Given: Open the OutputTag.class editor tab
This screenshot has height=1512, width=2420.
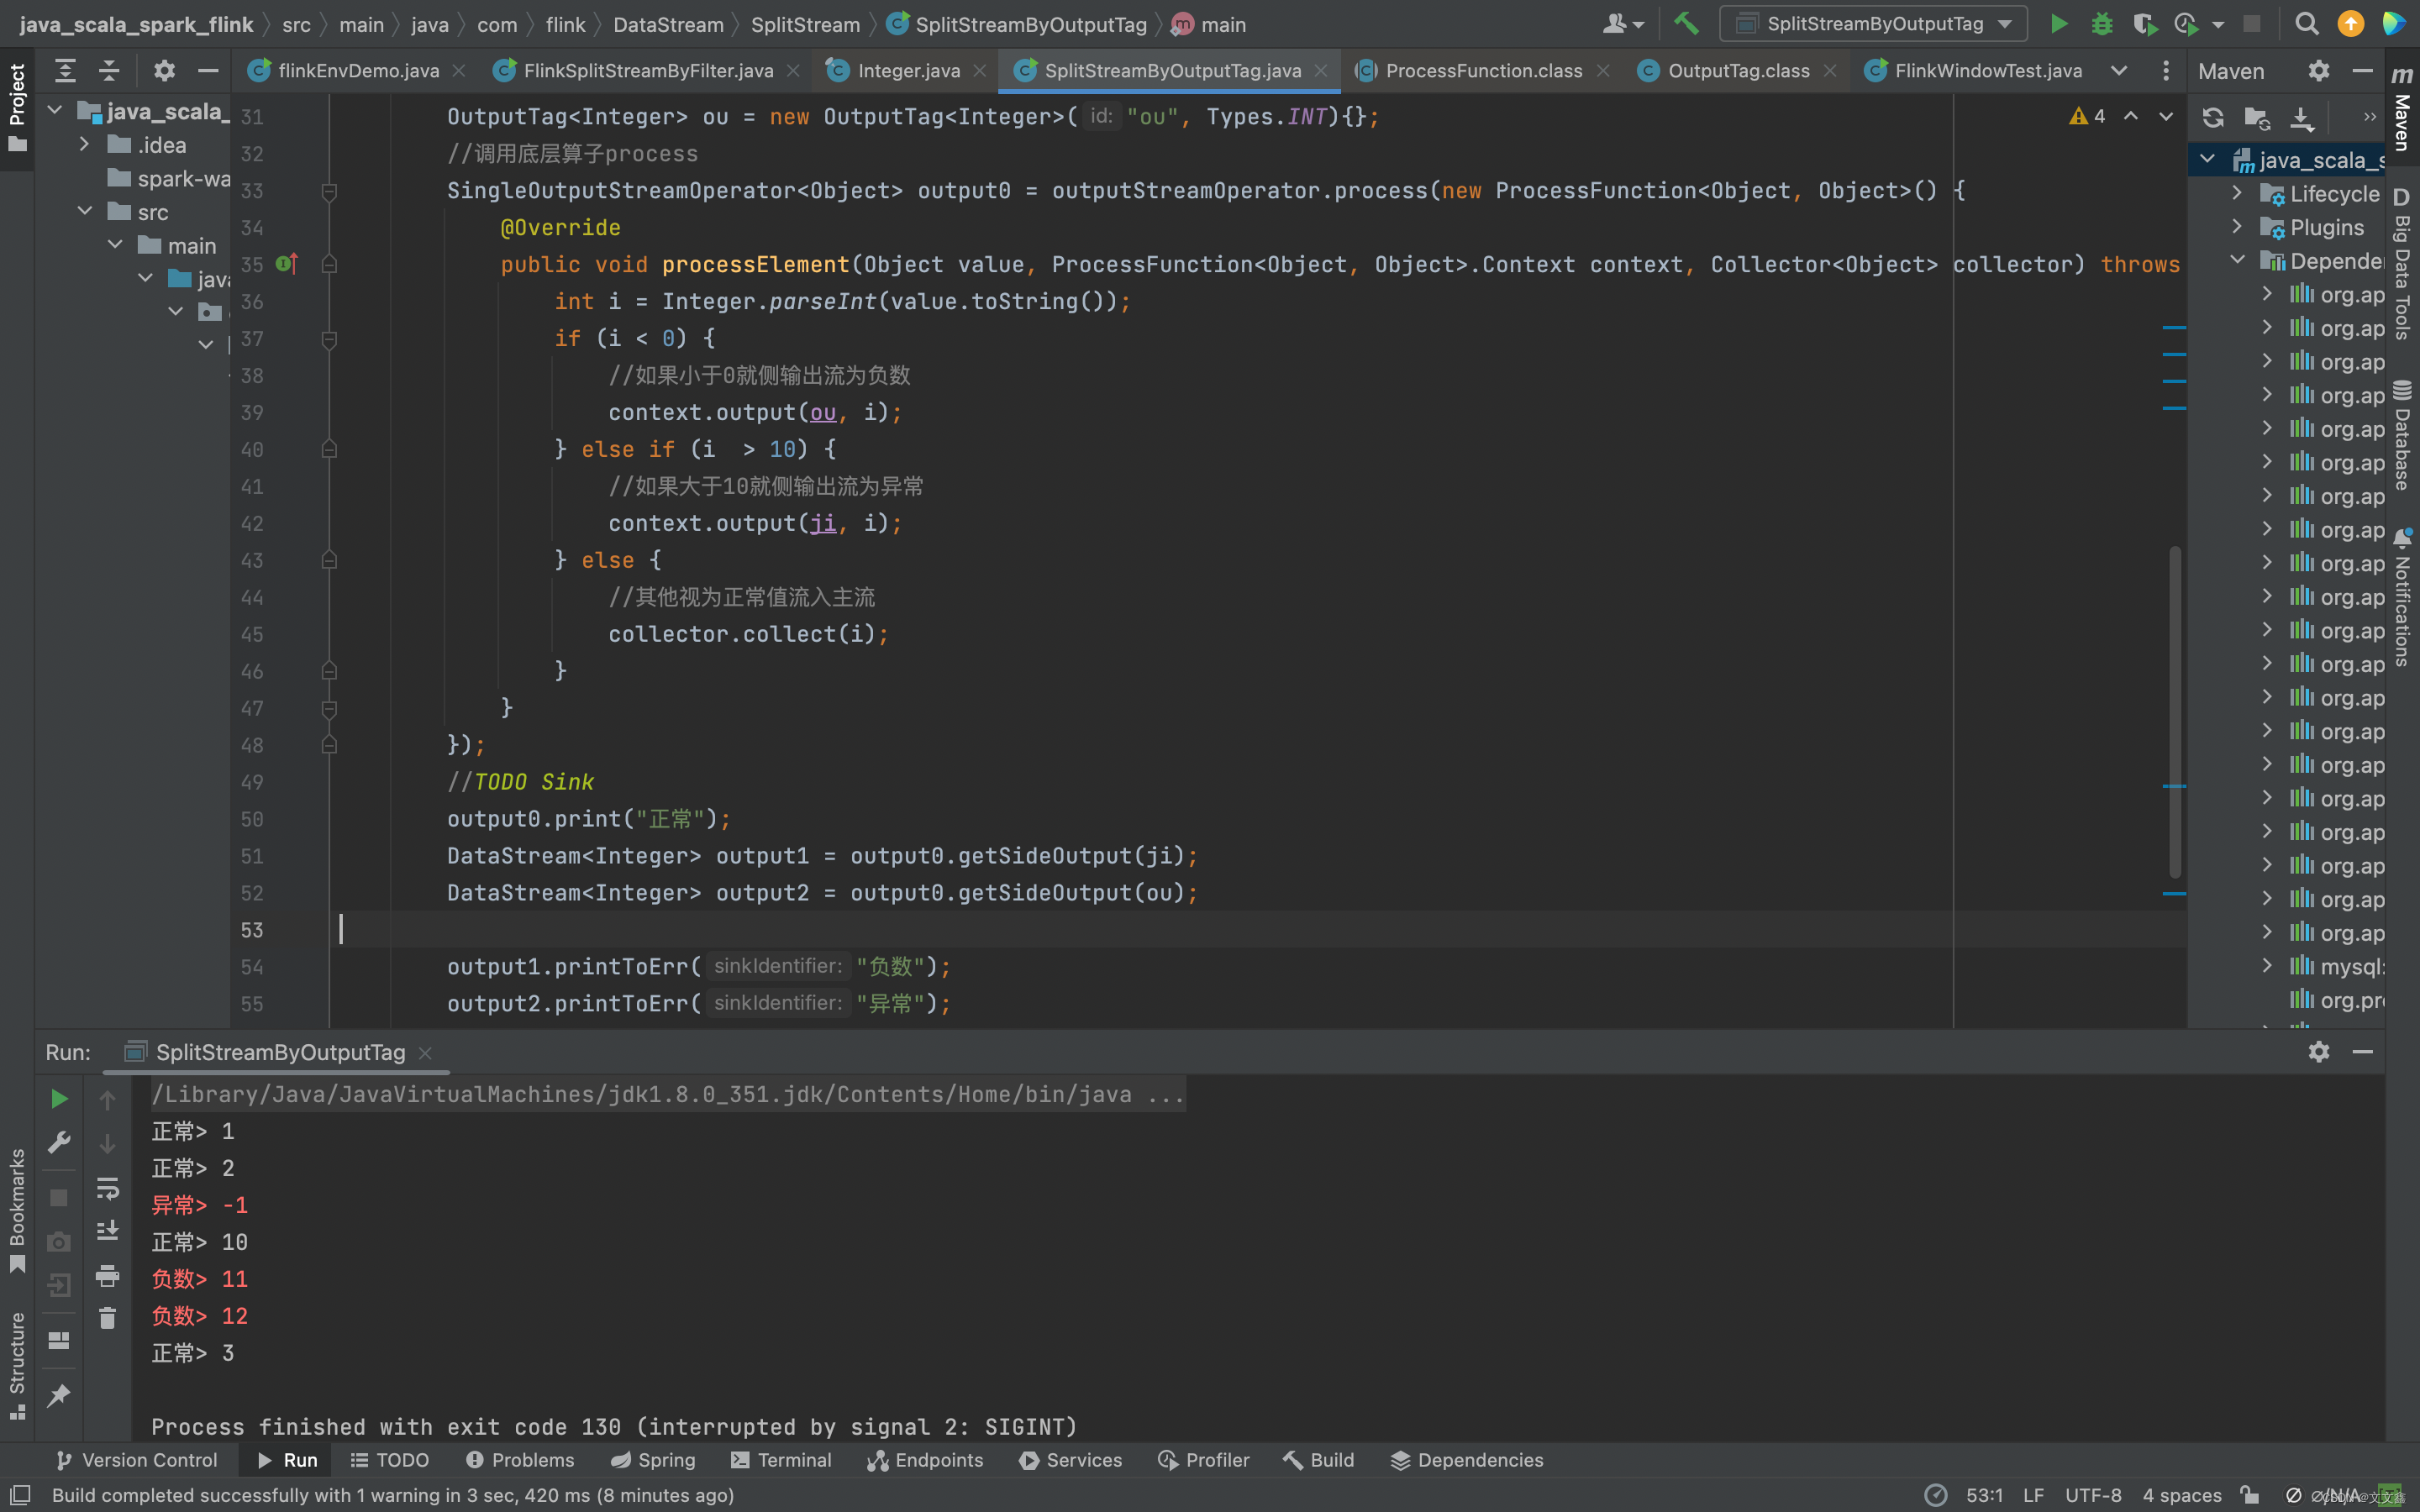Looking at the screenshot, I should [1738, 71].
